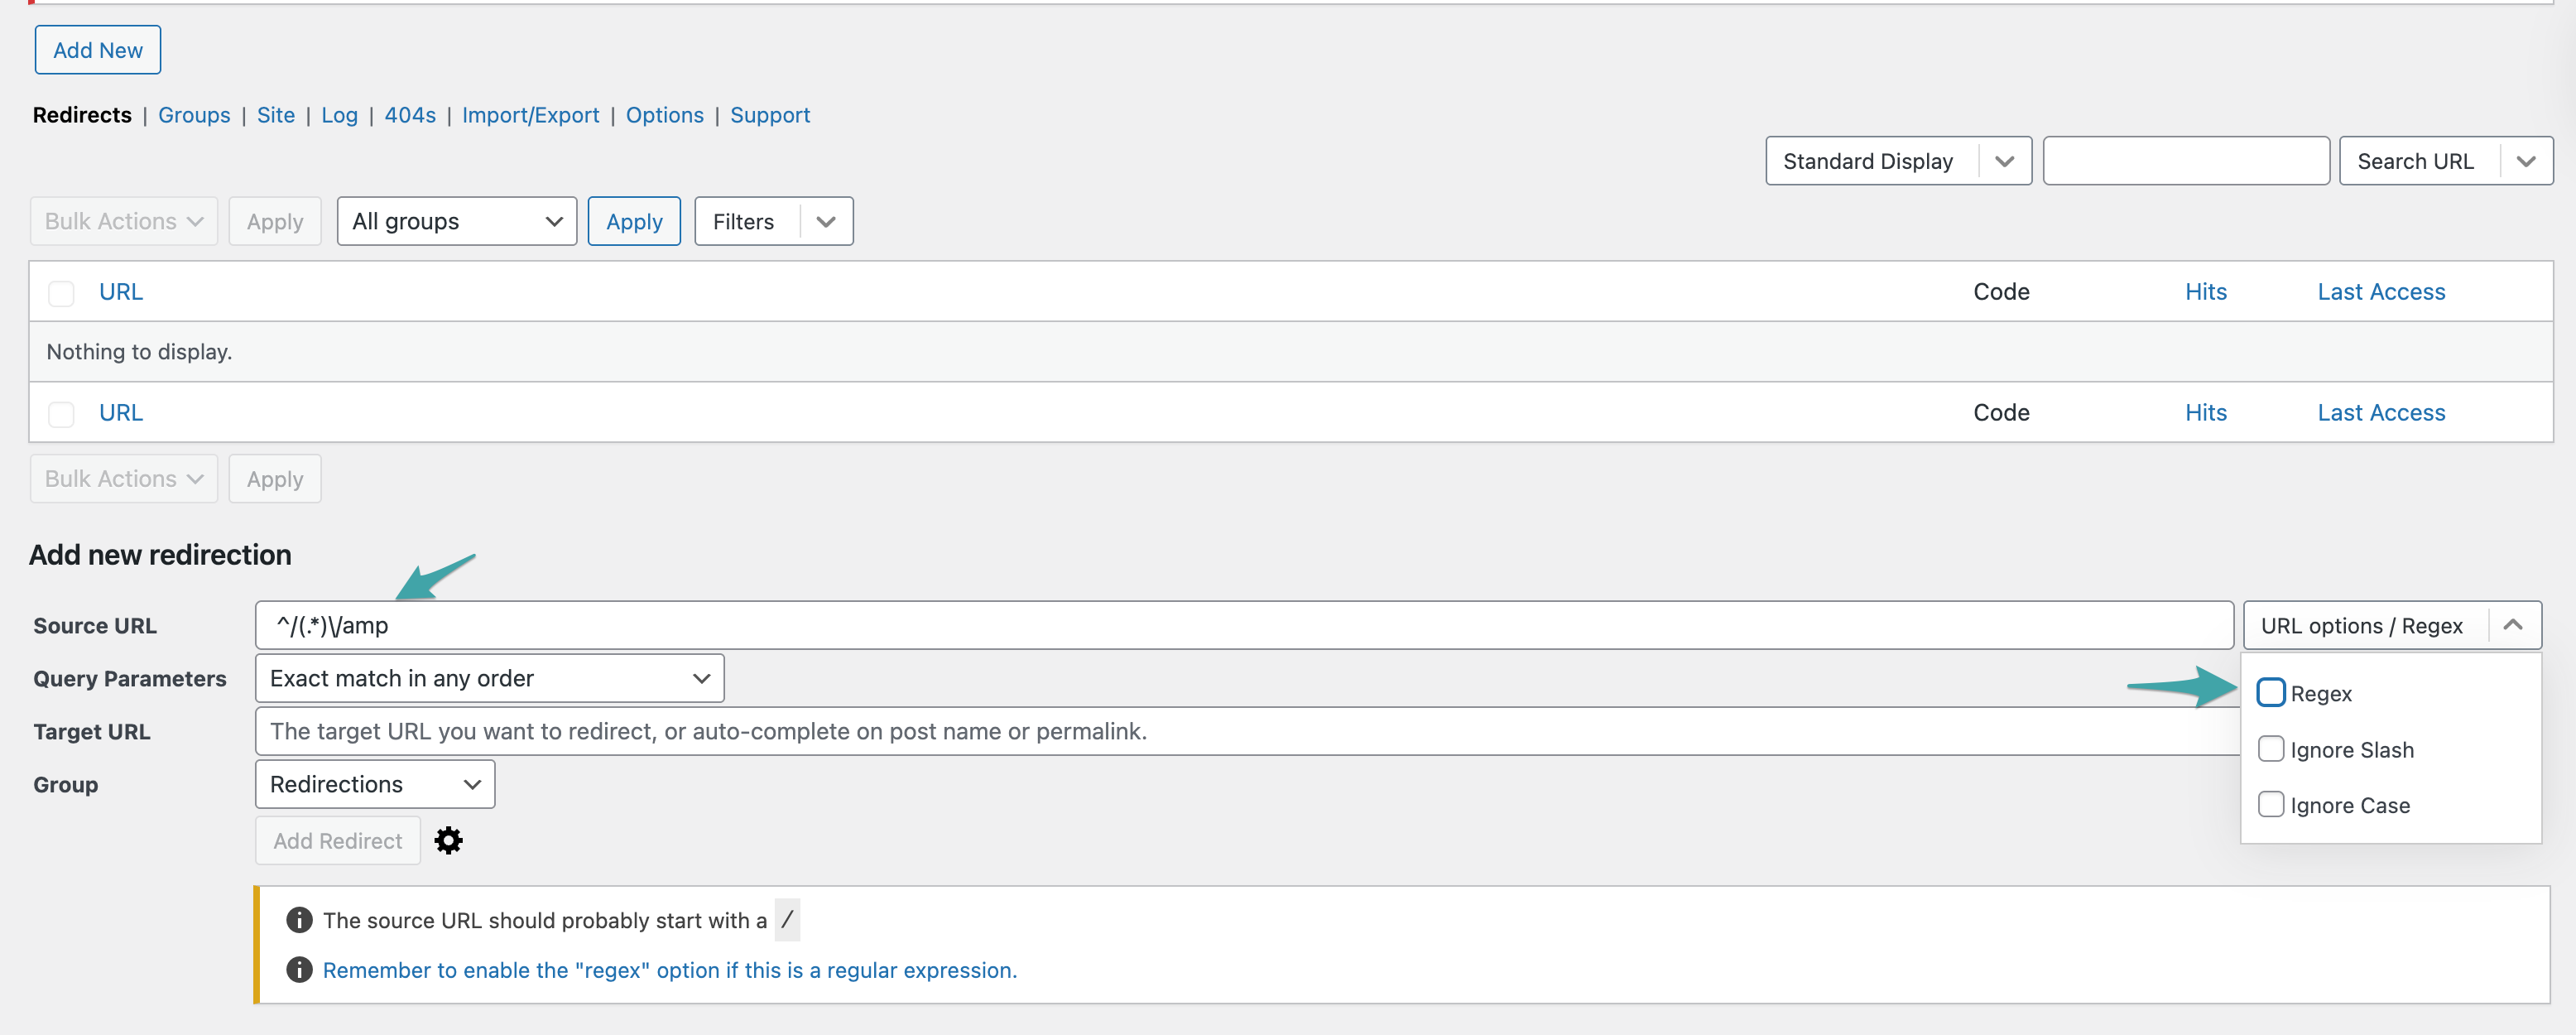Expand the Filters dropdown
The width and height of the screenshot is (2576, 1035).
pyautogui.click(x=824, y=221)
